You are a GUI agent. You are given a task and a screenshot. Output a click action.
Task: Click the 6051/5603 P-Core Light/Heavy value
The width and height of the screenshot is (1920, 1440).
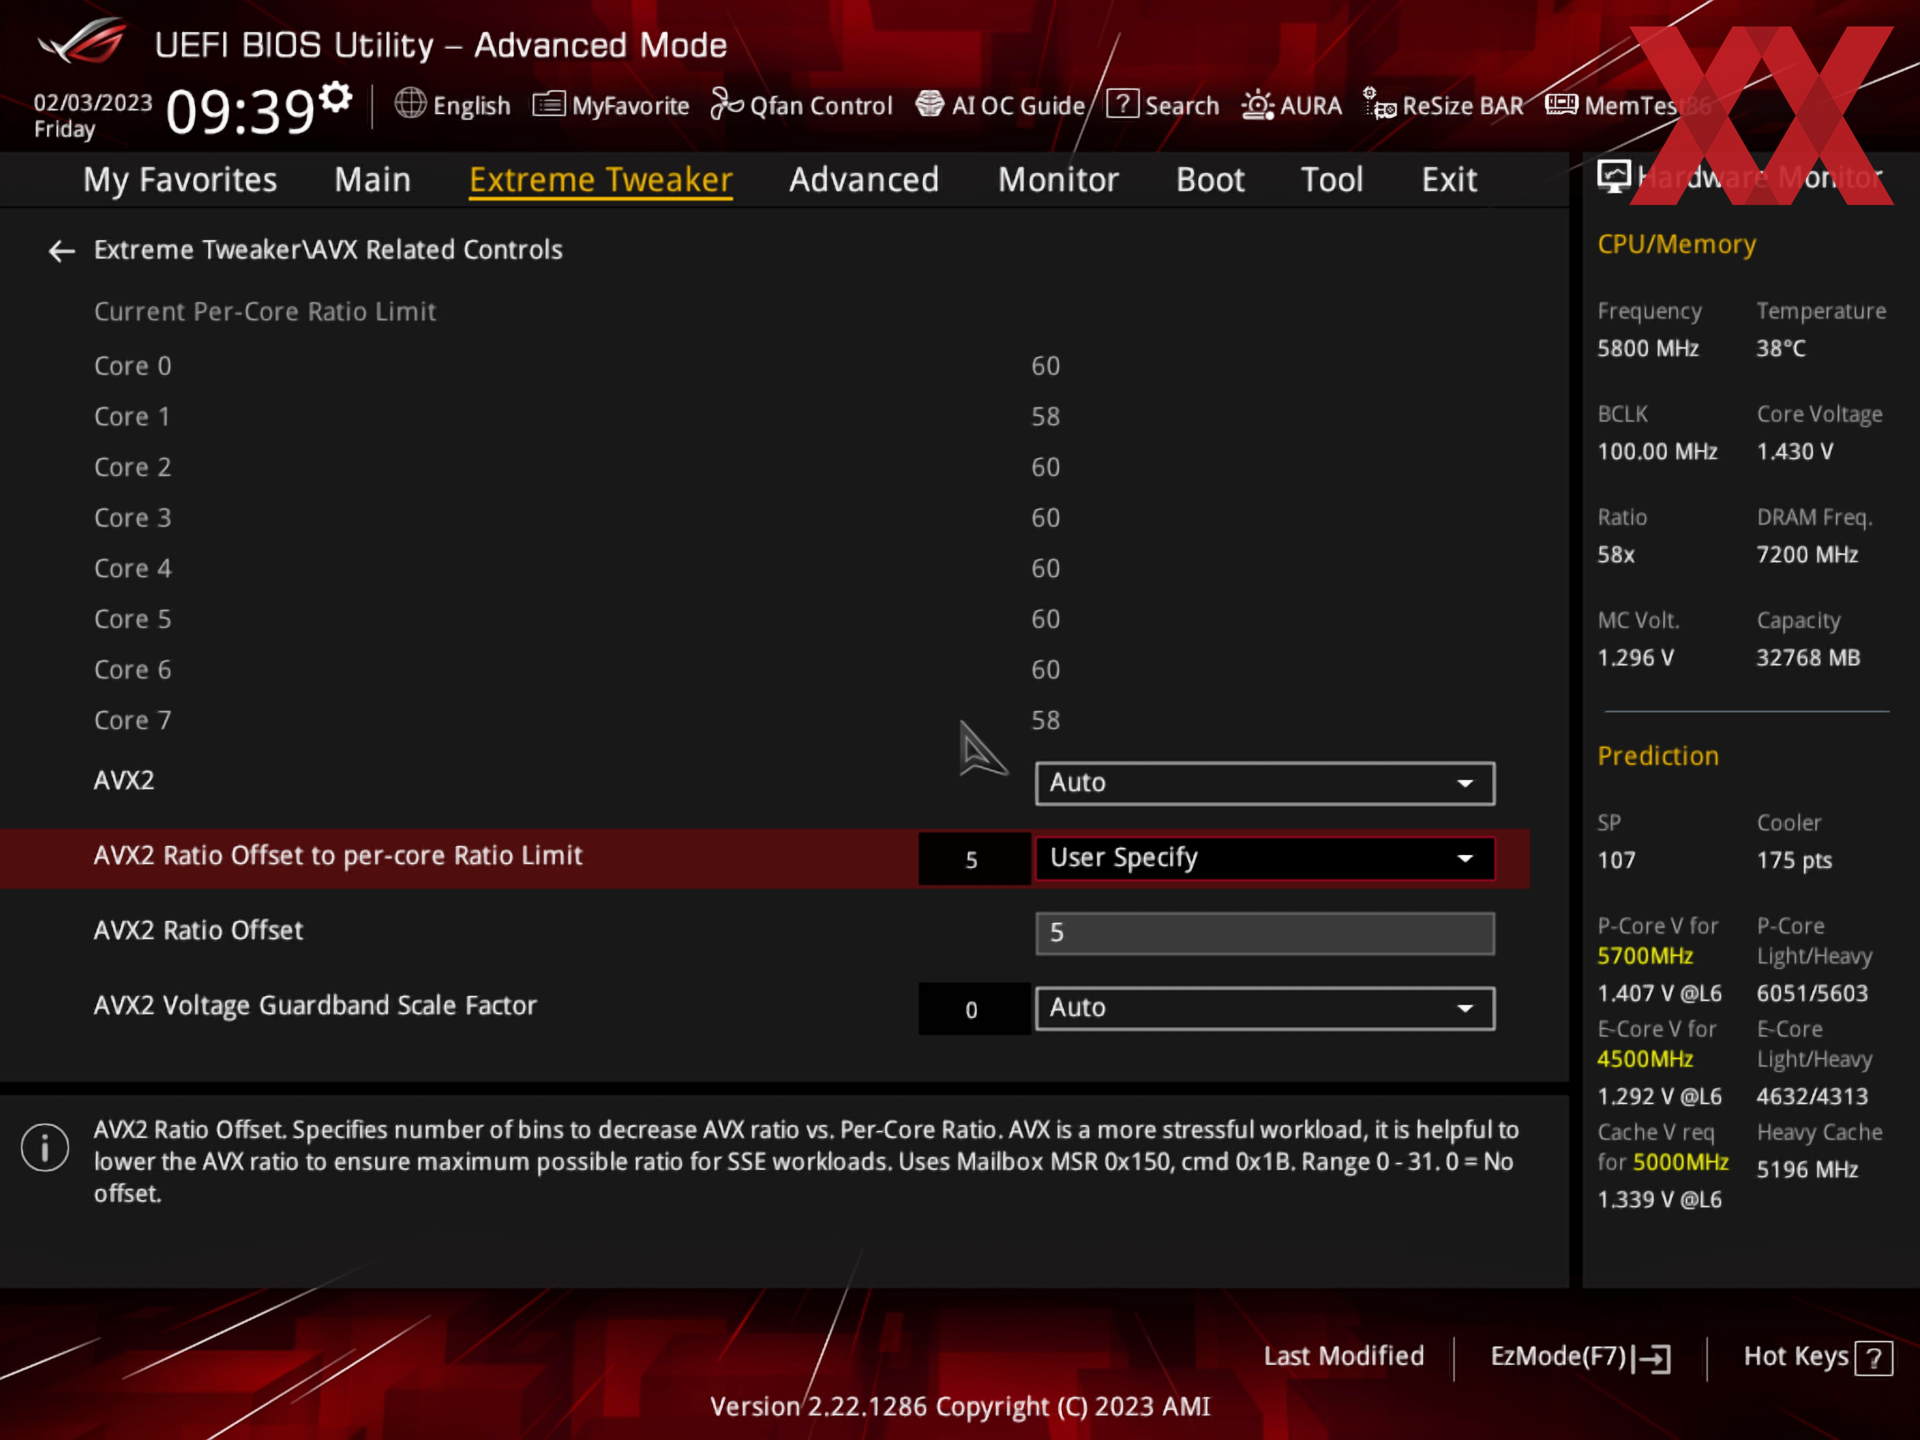coord(1812,993)
